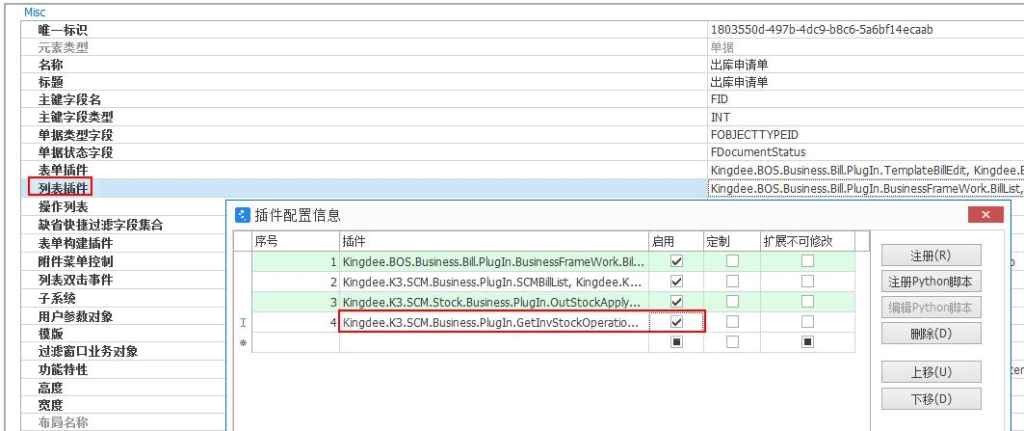Viewport: 1024px width, 431px height.
Task: Select the 唯一标识 property
Action: pyautogui.click(x=63, y=30)
